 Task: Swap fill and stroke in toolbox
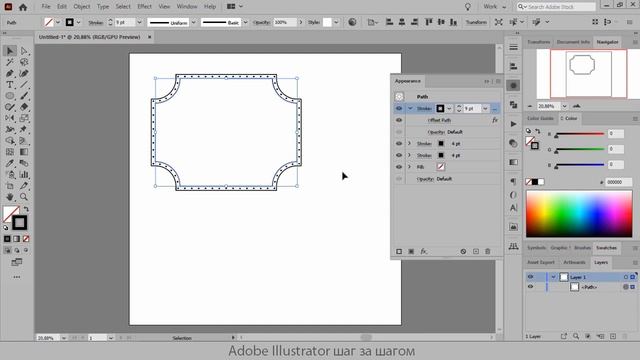(26, 209)
